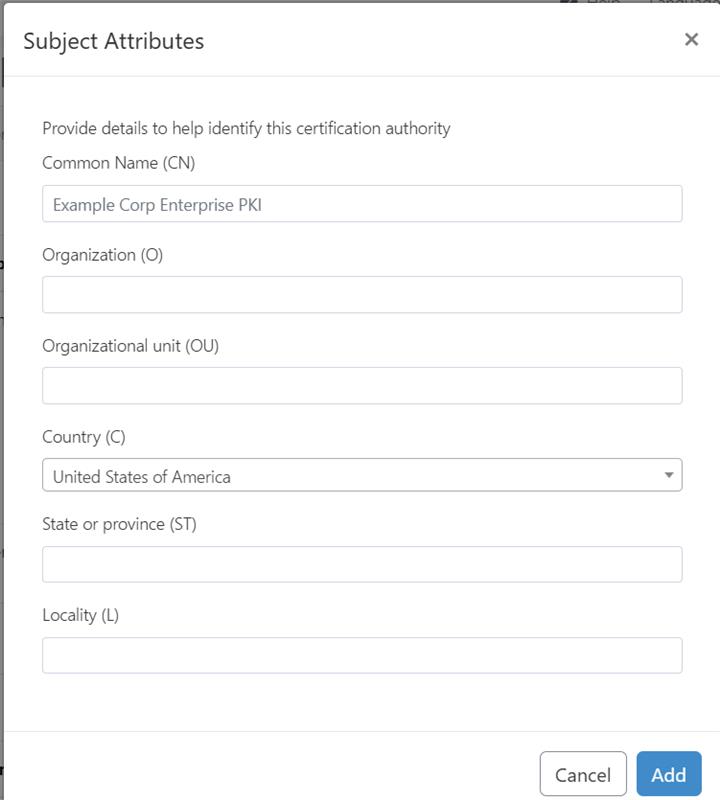720x800 pixels.
Task: Click the "Country (C)" label text
Action: (84, 437)
